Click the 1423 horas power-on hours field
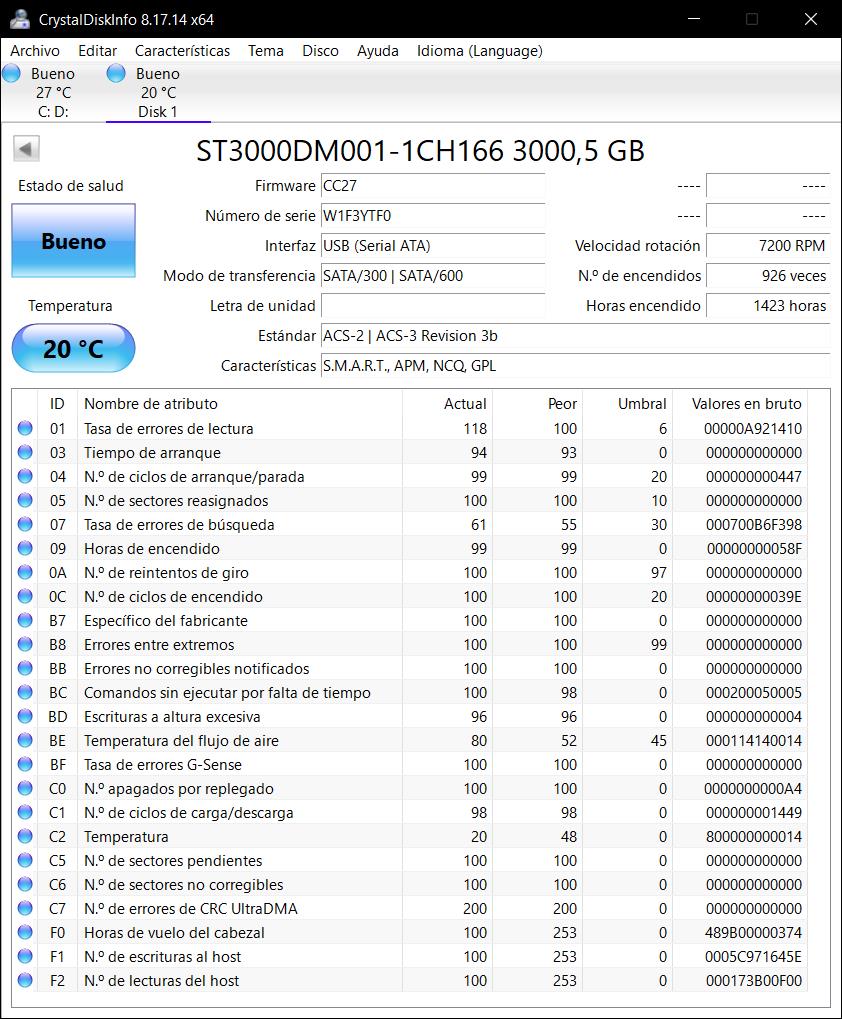 tap(768, 305)
